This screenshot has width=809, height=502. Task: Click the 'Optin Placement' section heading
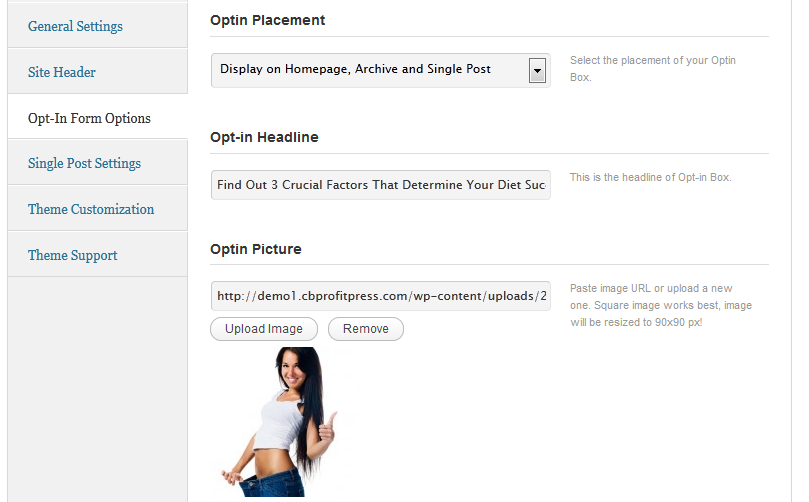pyautogui.click(x=267, y=20)
